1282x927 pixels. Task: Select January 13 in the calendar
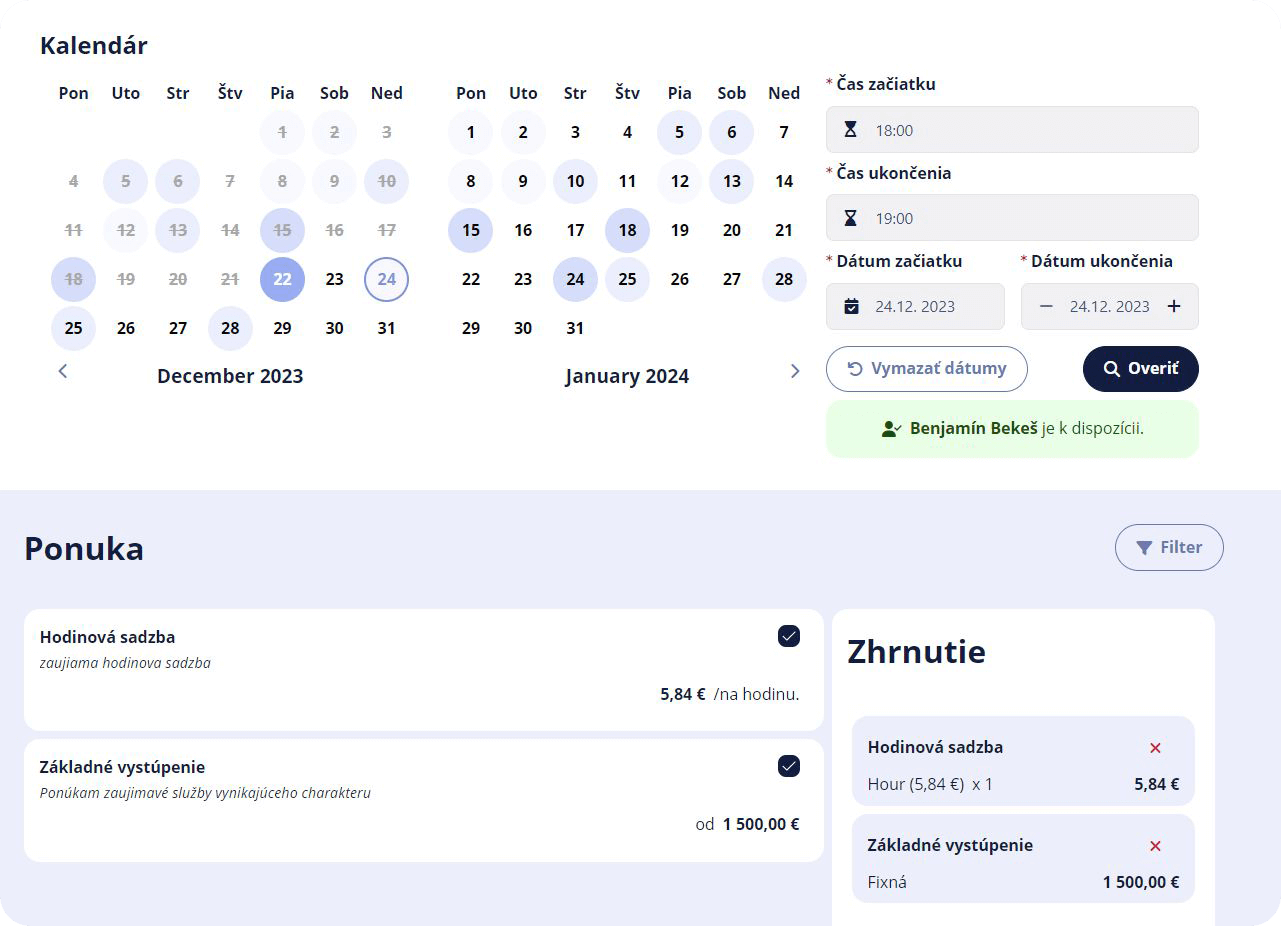pyautogui.click(x=732, y=181)
